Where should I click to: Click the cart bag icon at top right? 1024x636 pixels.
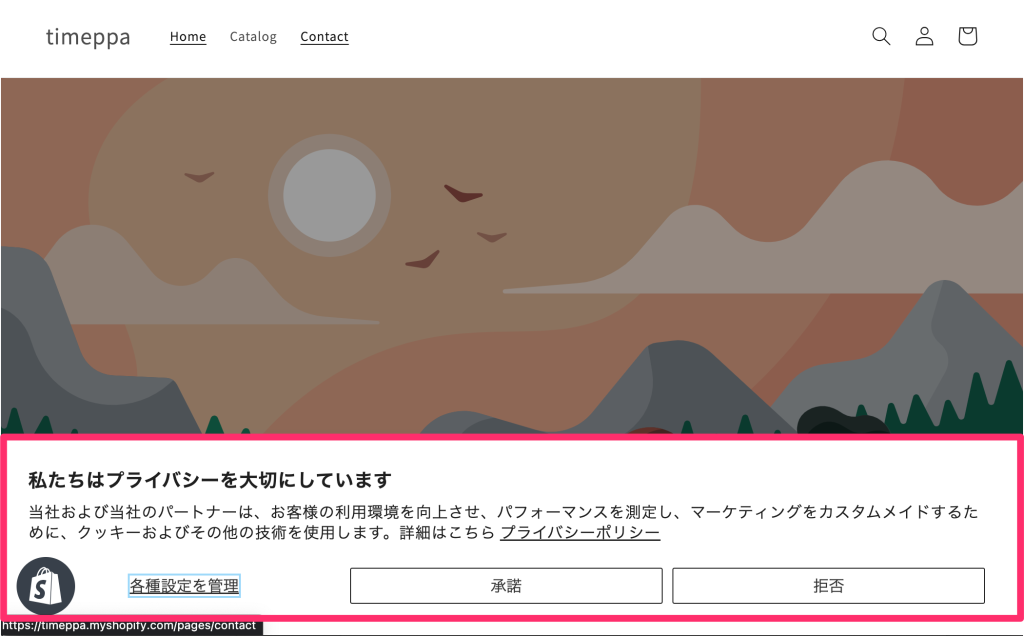(x=967, y=36)
